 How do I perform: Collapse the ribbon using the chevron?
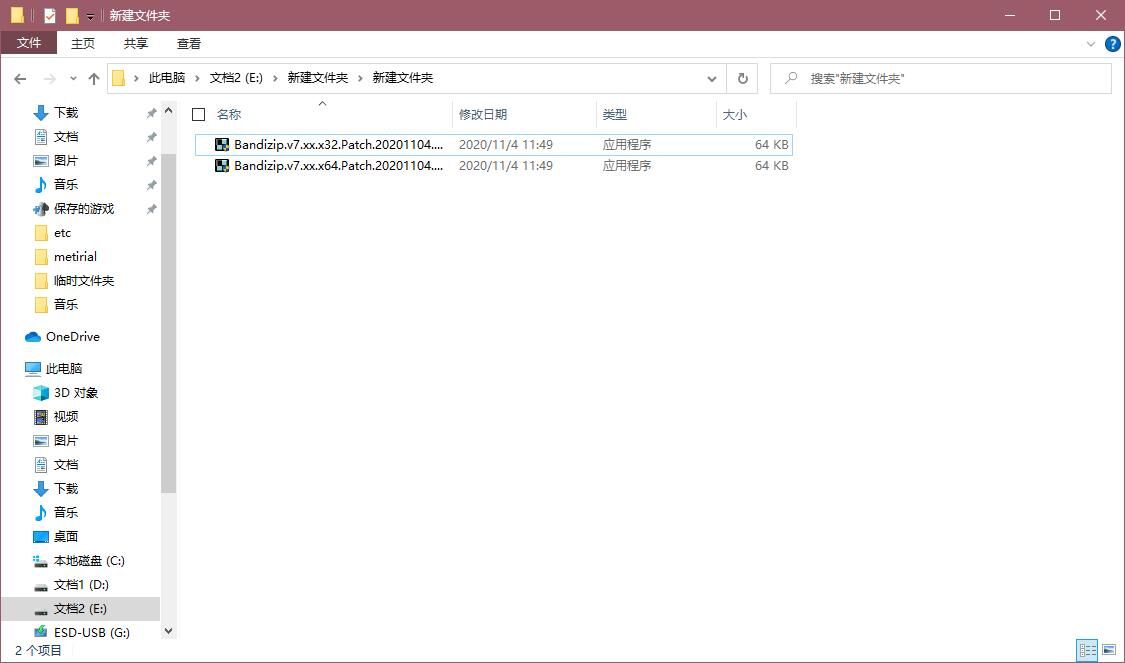click(x=1090, y=44)
